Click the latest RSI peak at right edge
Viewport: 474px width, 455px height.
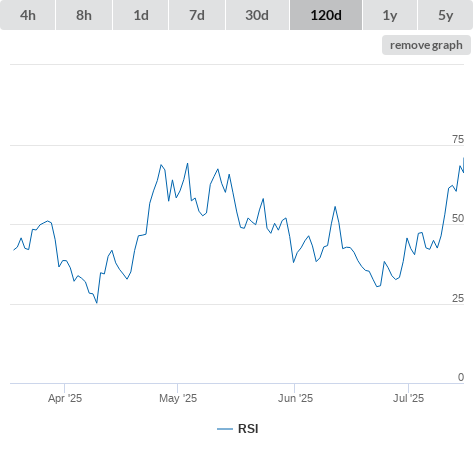463,158
